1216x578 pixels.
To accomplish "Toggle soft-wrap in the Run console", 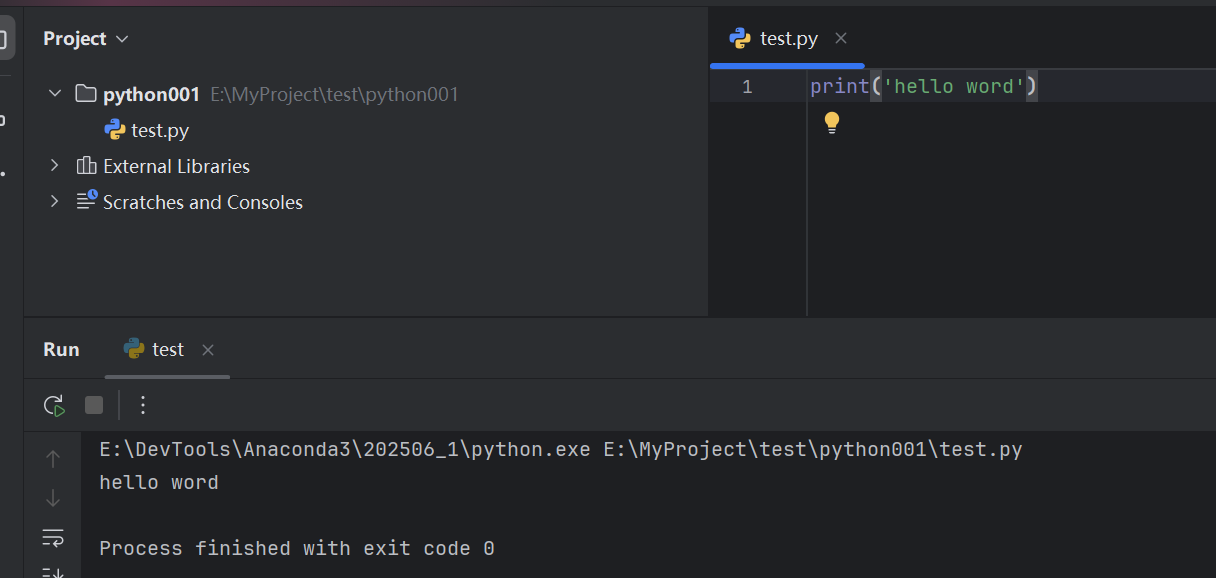I will [53, 537].
